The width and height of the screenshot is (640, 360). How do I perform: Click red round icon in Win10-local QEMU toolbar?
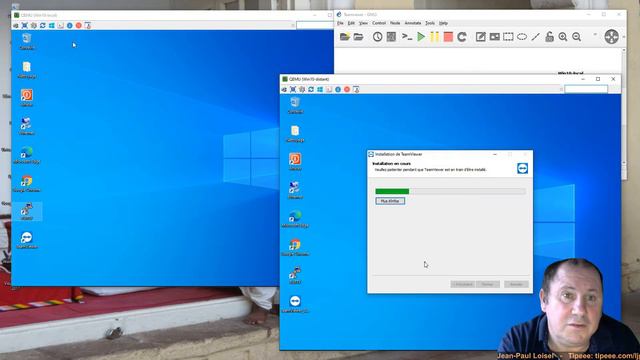tap(79, 25)
